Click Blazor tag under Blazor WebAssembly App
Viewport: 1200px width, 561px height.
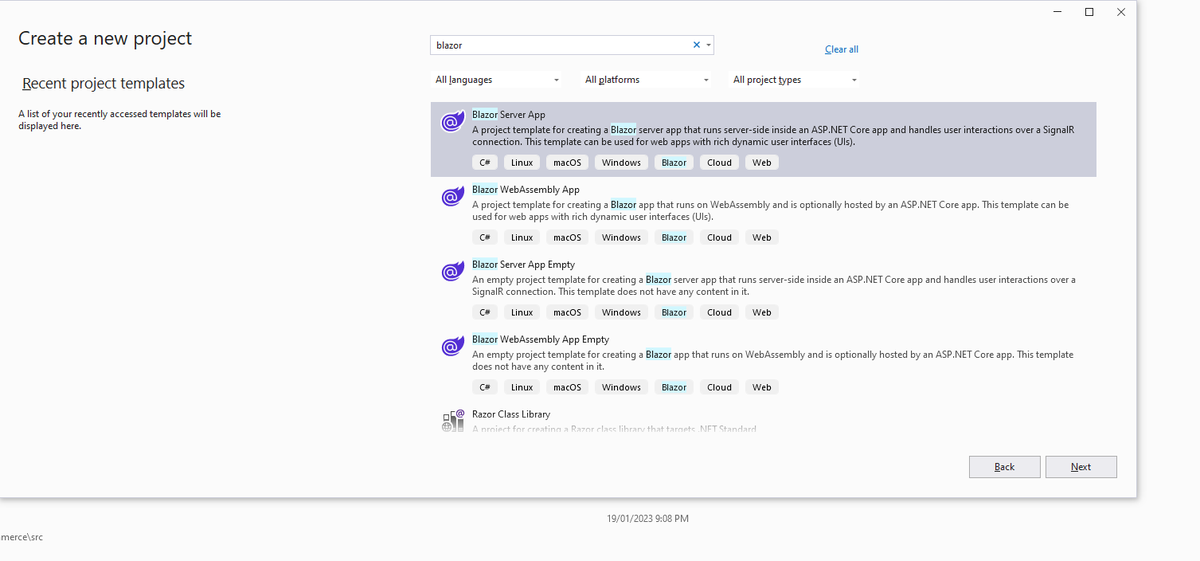click(x=674, y=237)
